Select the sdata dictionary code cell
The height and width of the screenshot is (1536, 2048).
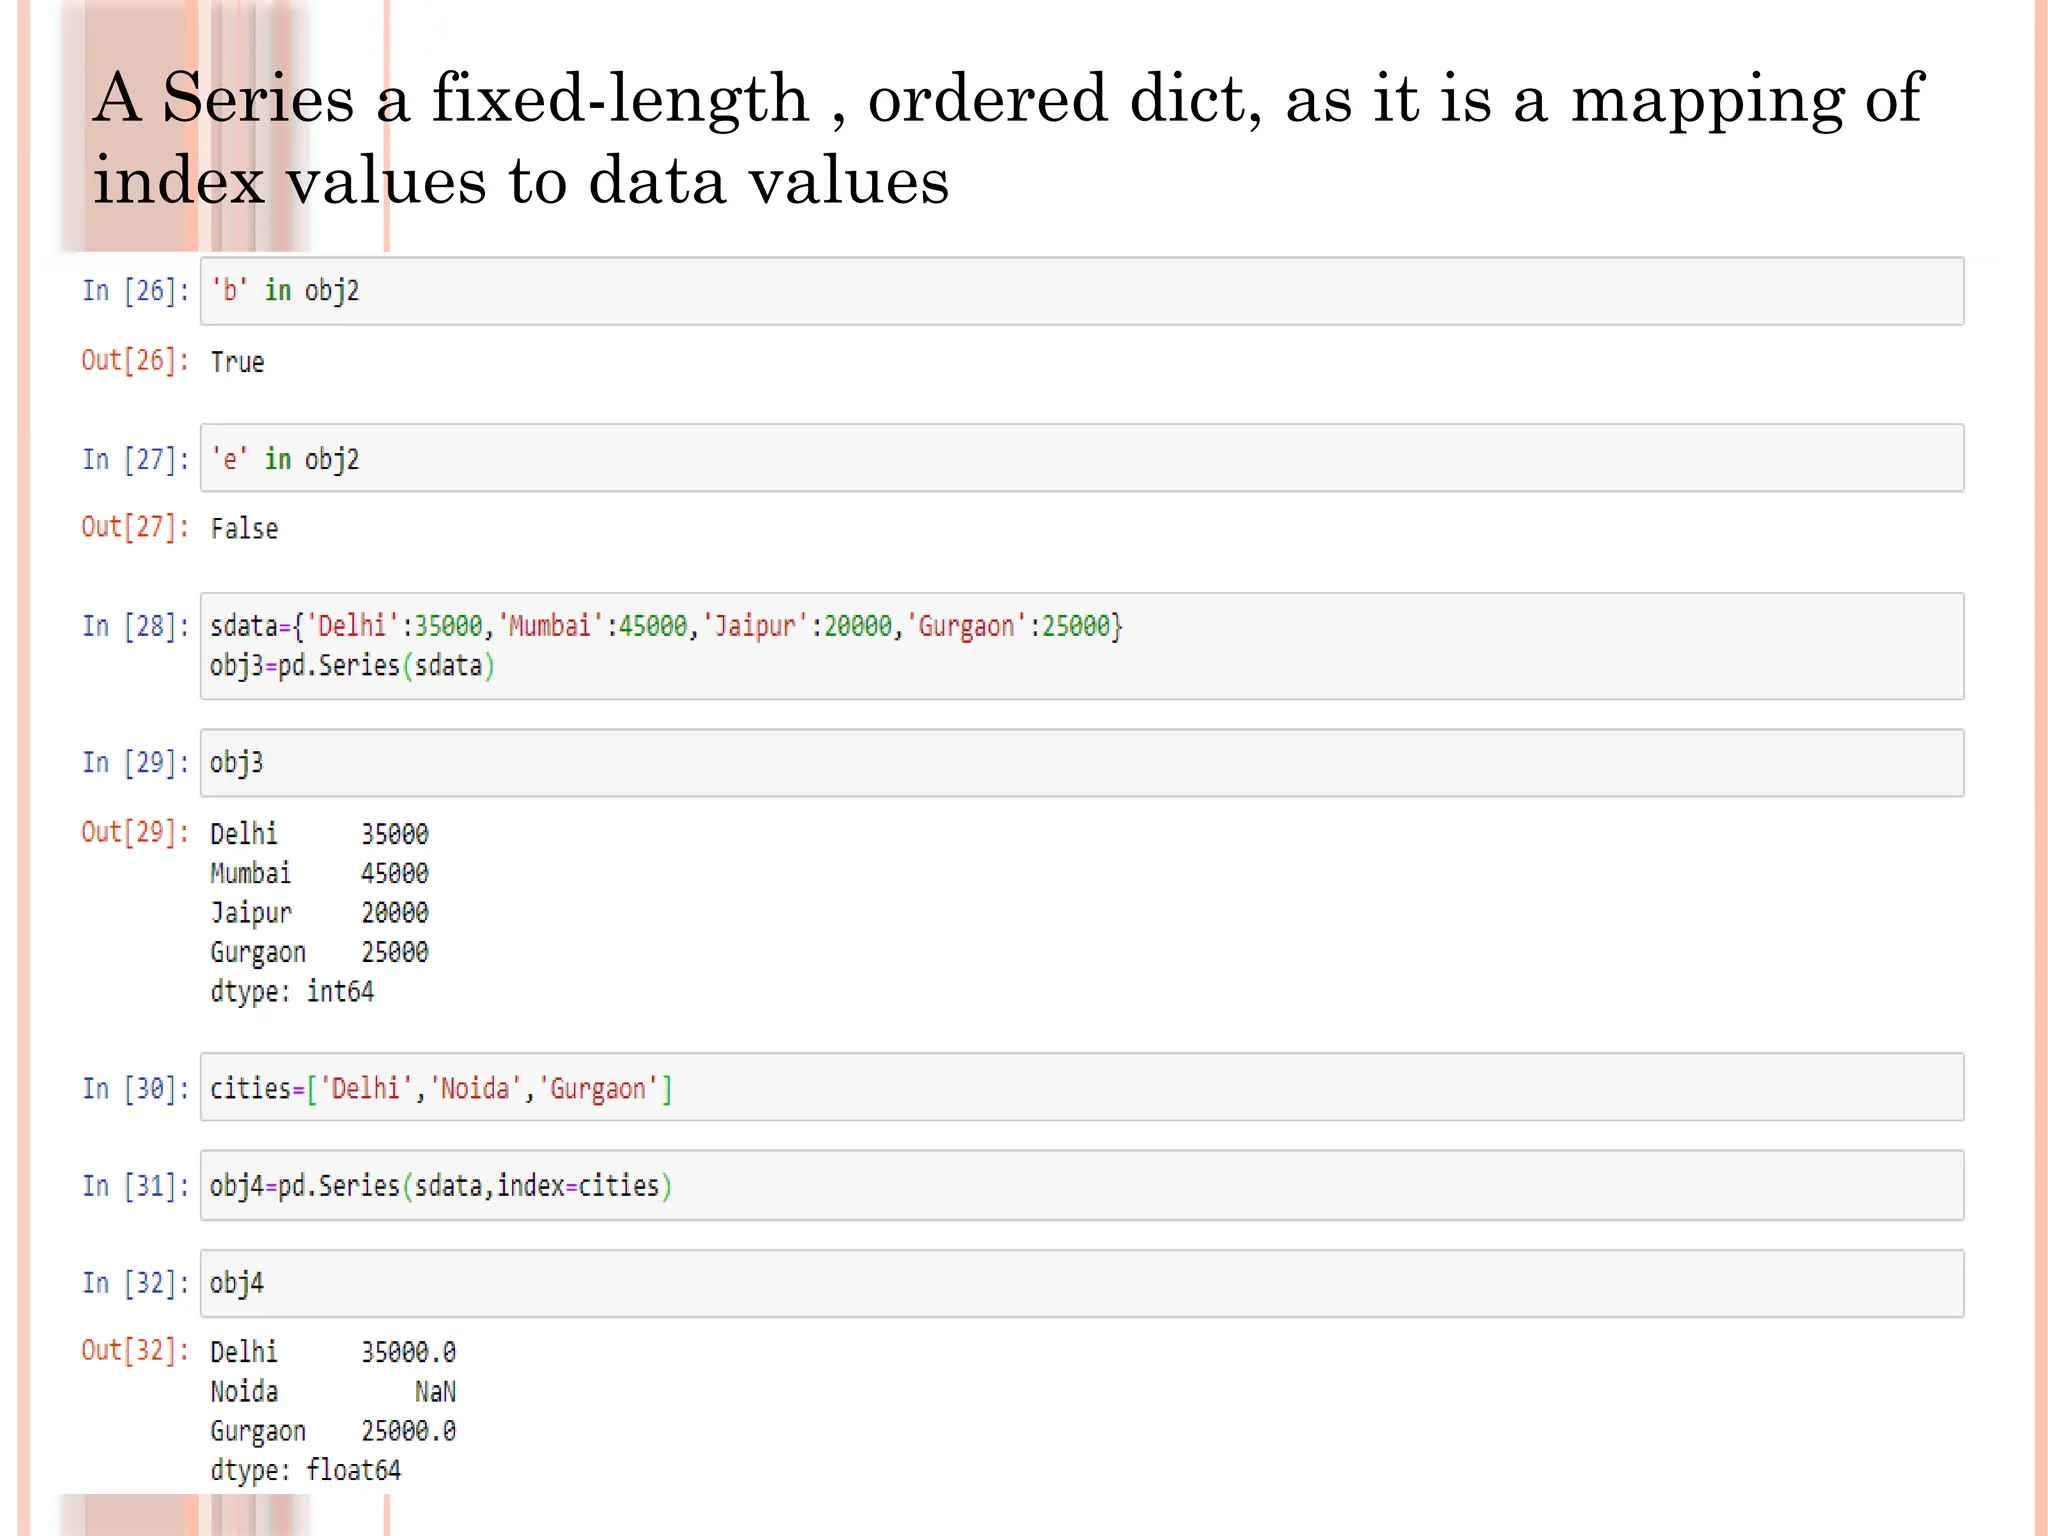pyautogui.click(x=1082, y=646)
